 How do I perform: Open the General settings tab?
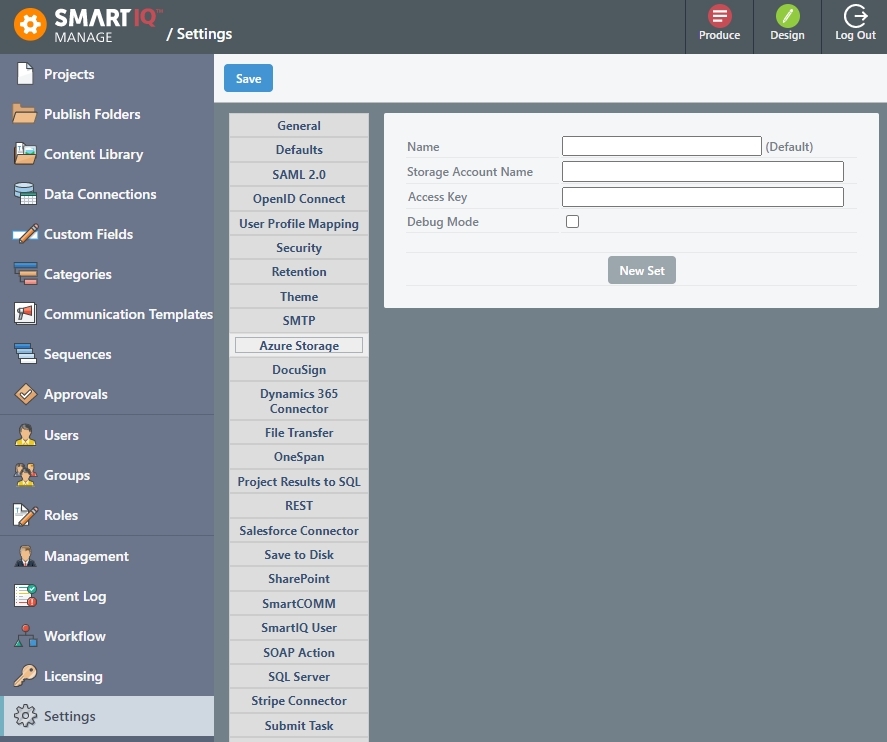(x=299, y=126)
